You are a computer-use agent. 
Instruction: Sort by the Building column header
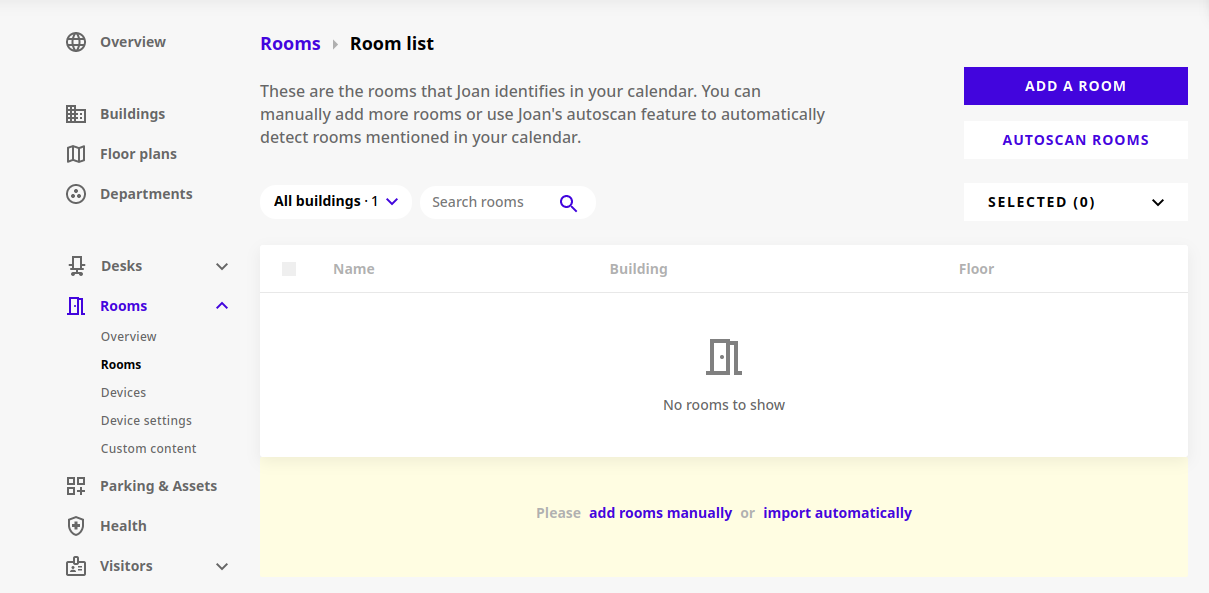point(638,269)
